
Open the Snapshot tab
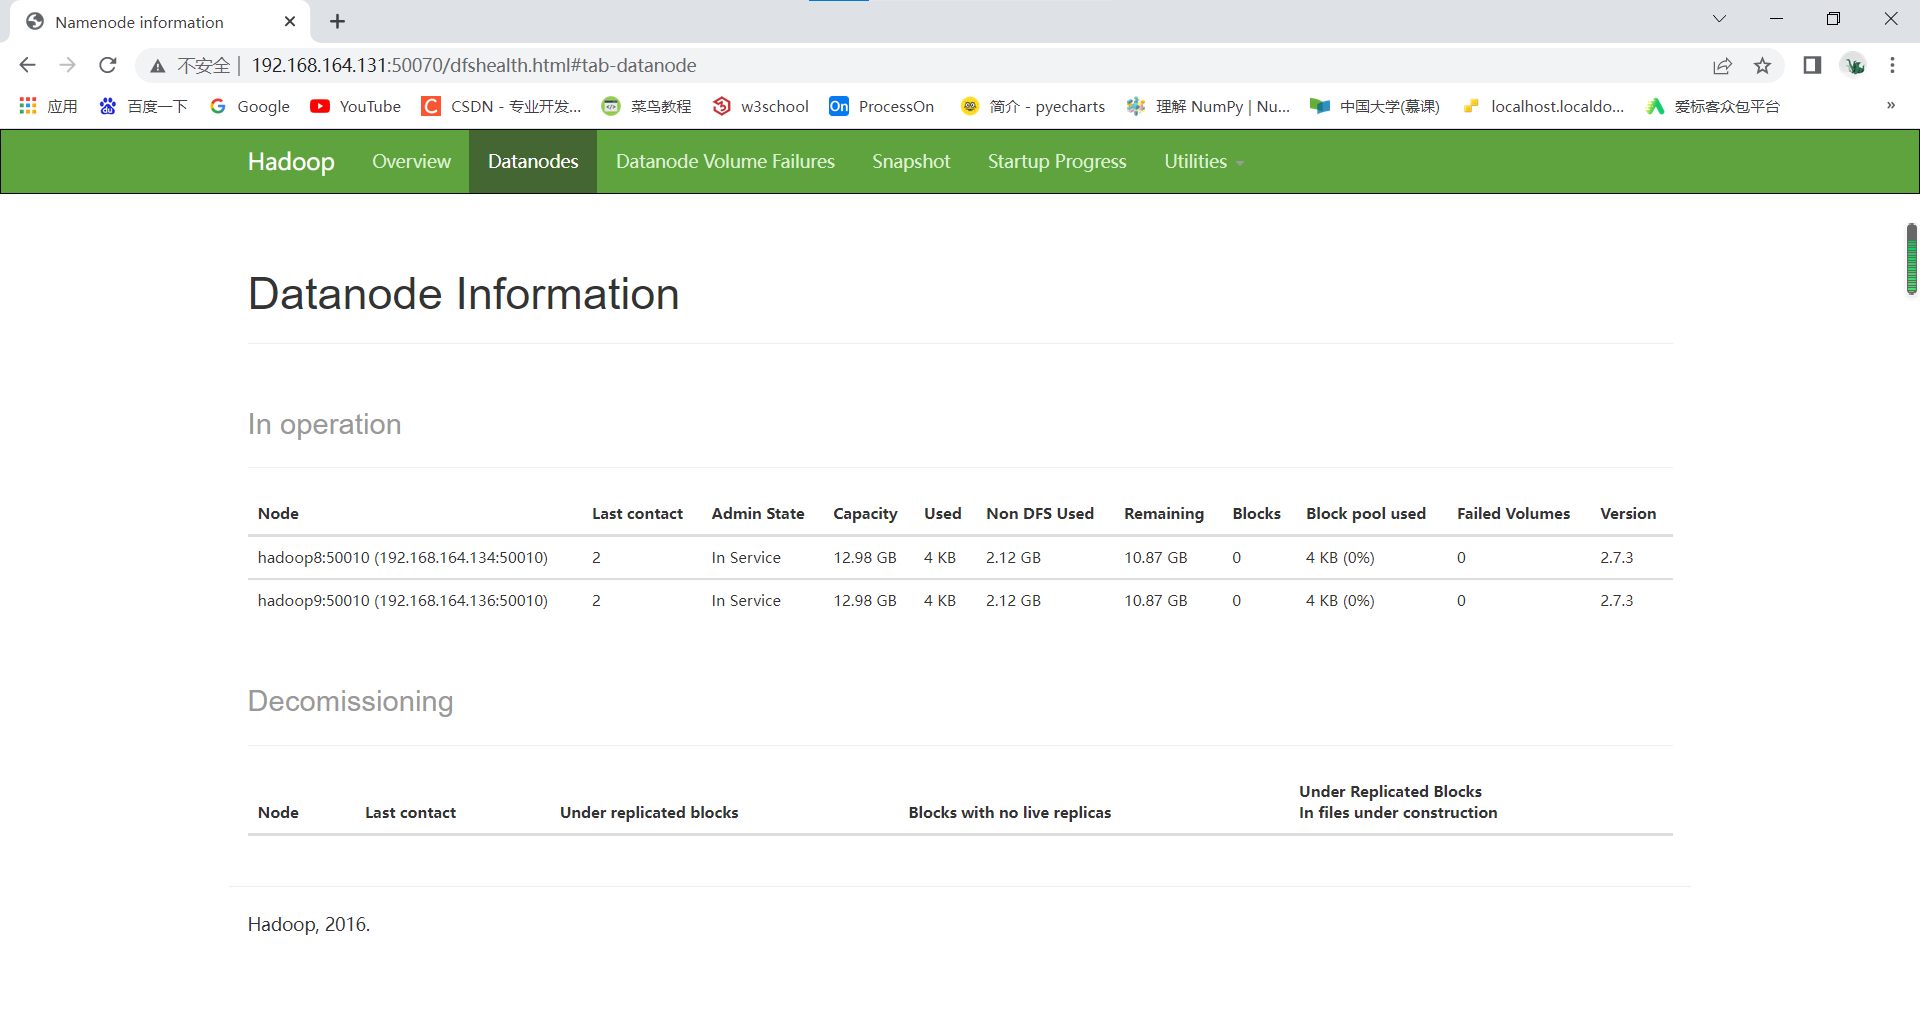[x=911, y=161]
